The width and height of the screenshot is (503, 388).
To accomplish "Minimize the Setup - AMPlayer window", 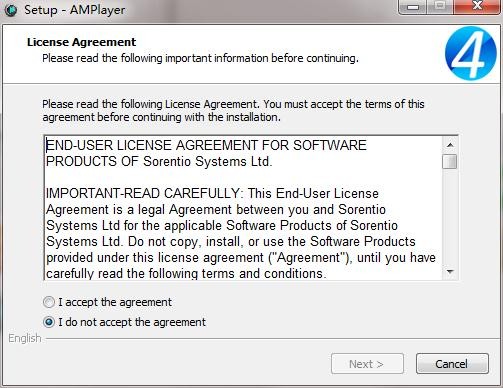I will coord(413,6).
